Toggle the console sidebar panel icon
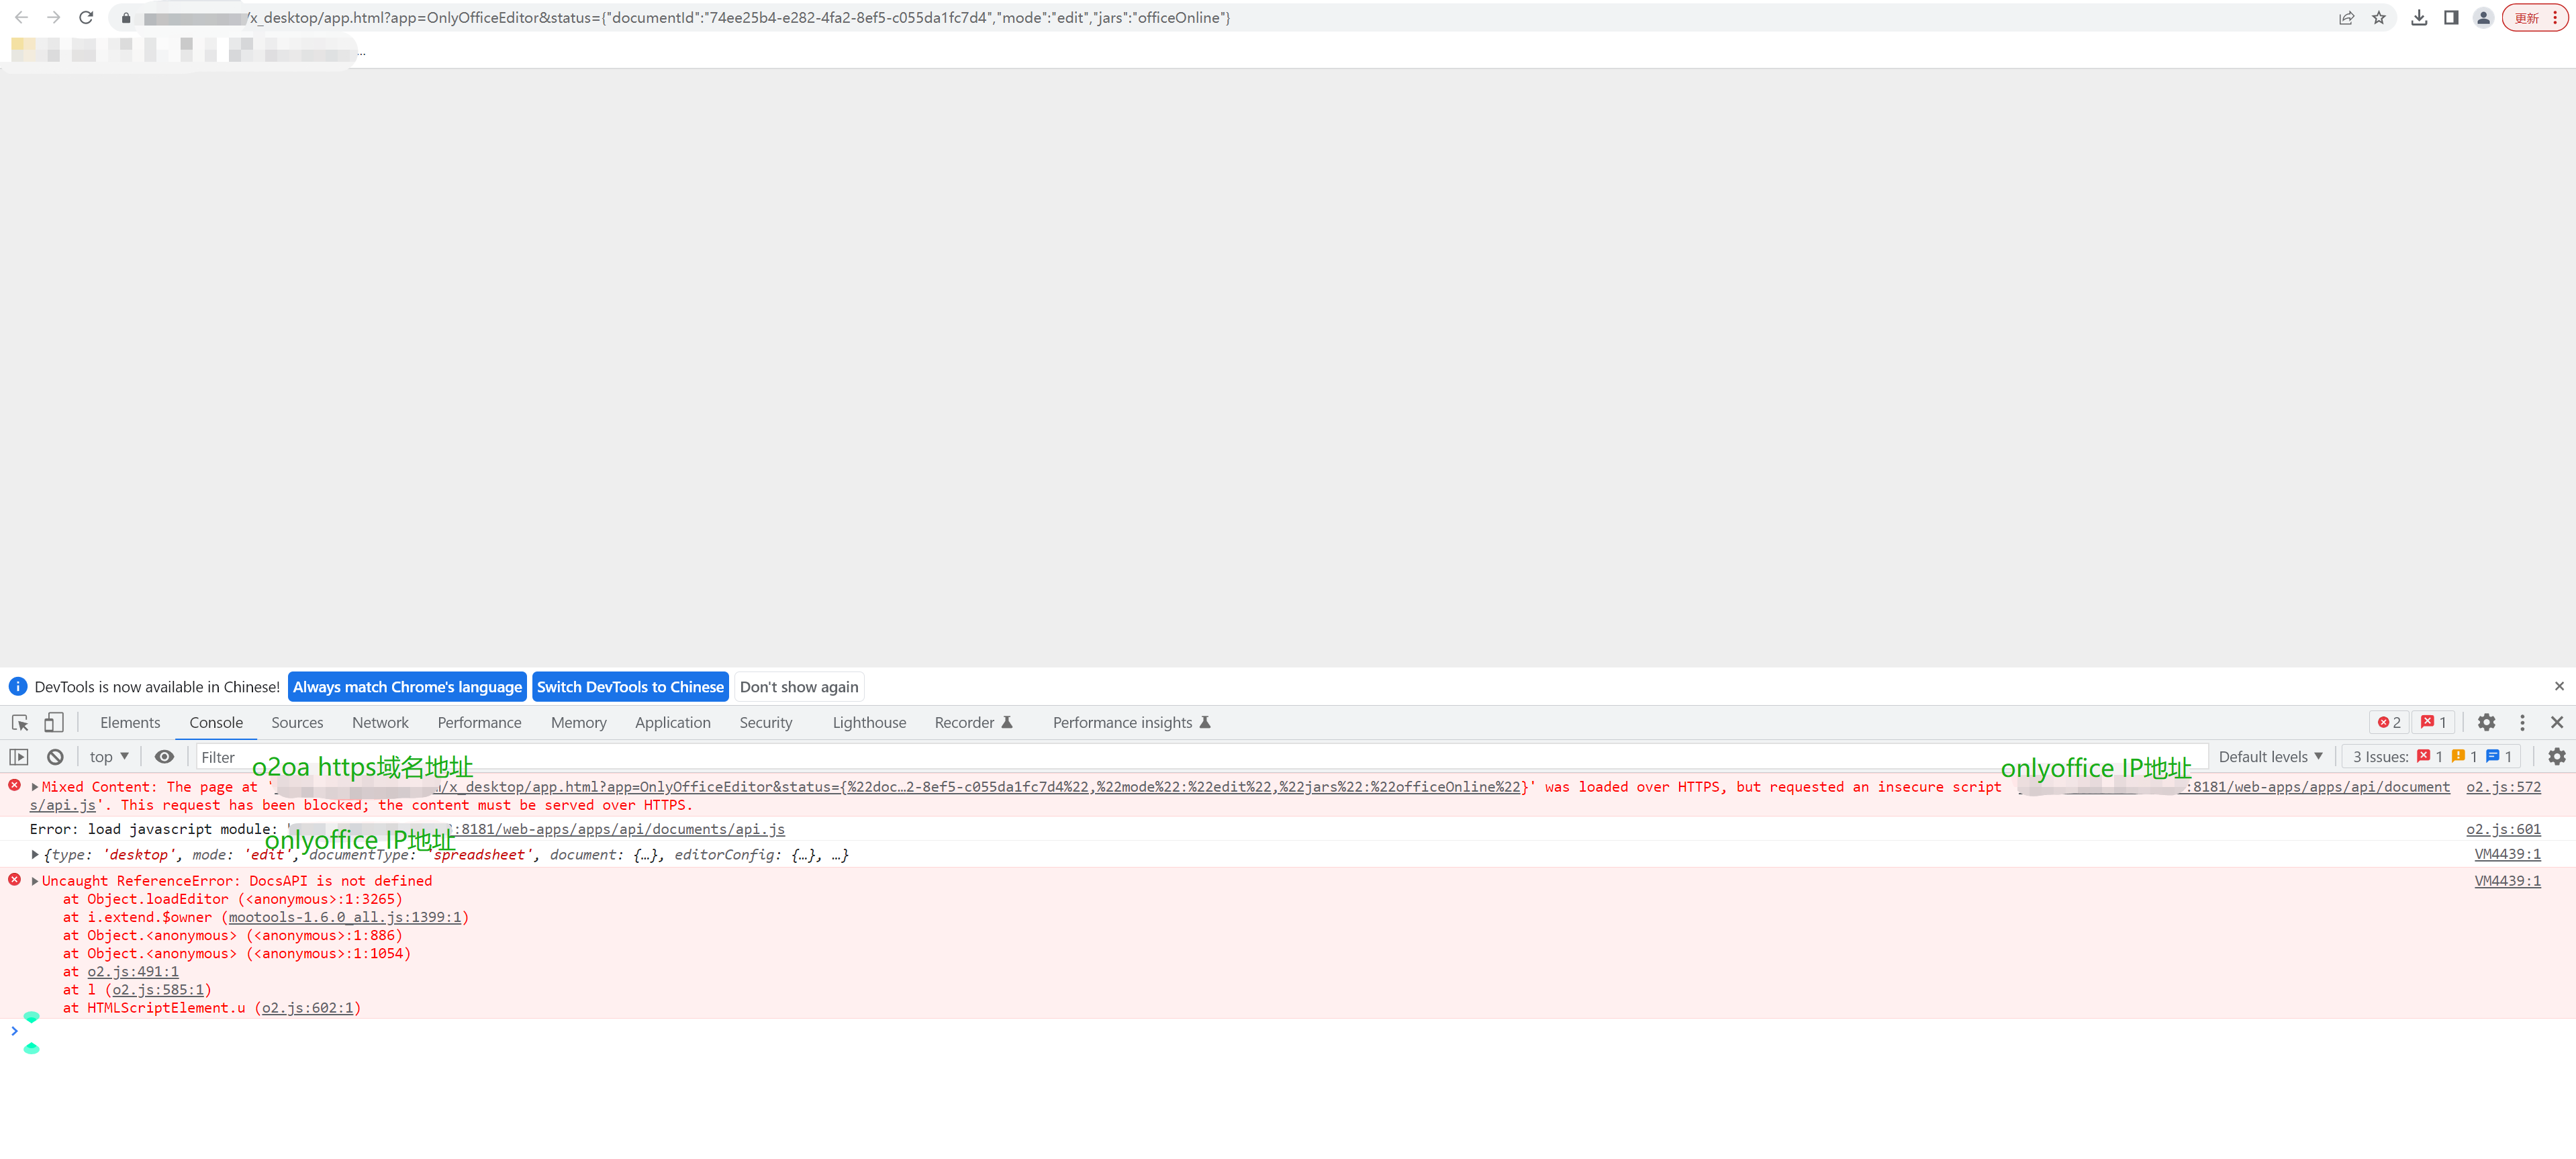 point(19,757)
